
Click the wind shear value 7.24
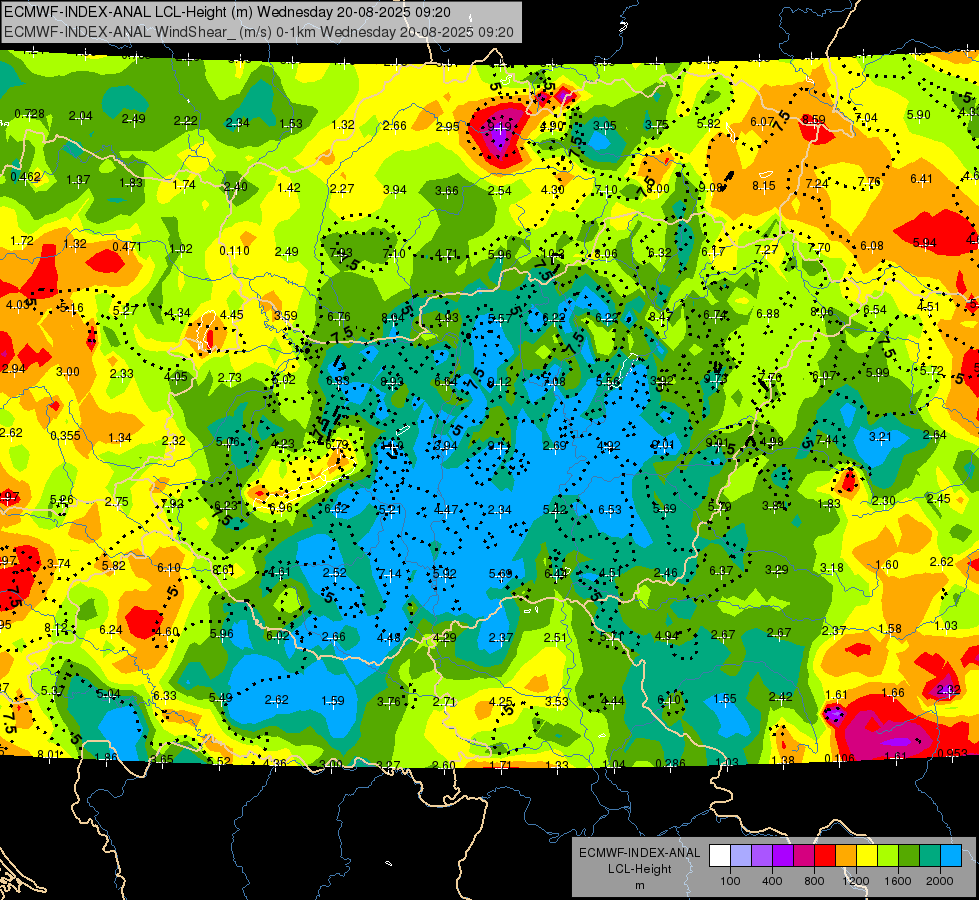coord(817,184)
